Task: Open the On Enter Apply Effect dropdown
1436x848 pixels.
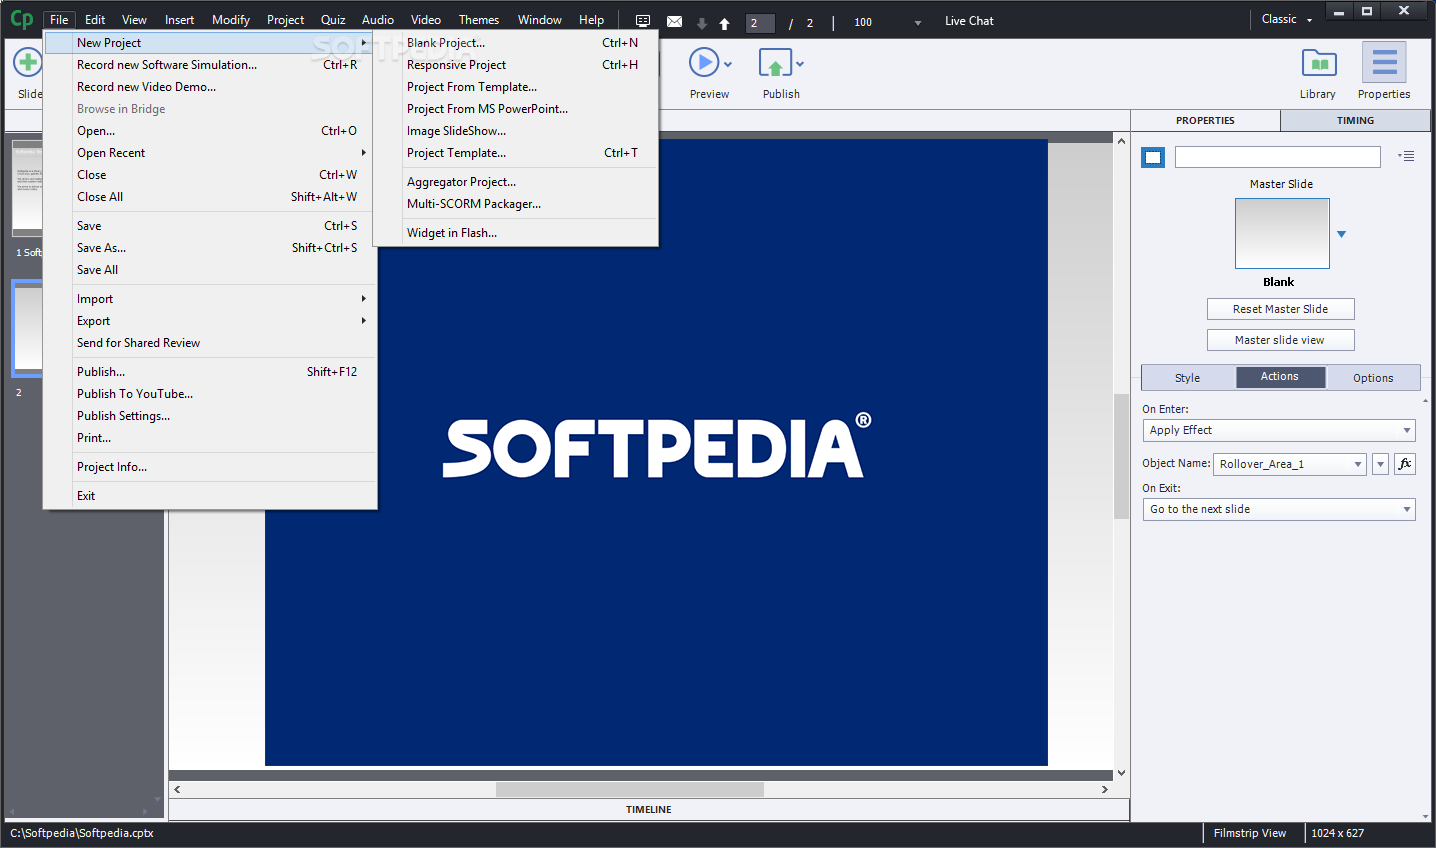Action: click(1279, 430)
